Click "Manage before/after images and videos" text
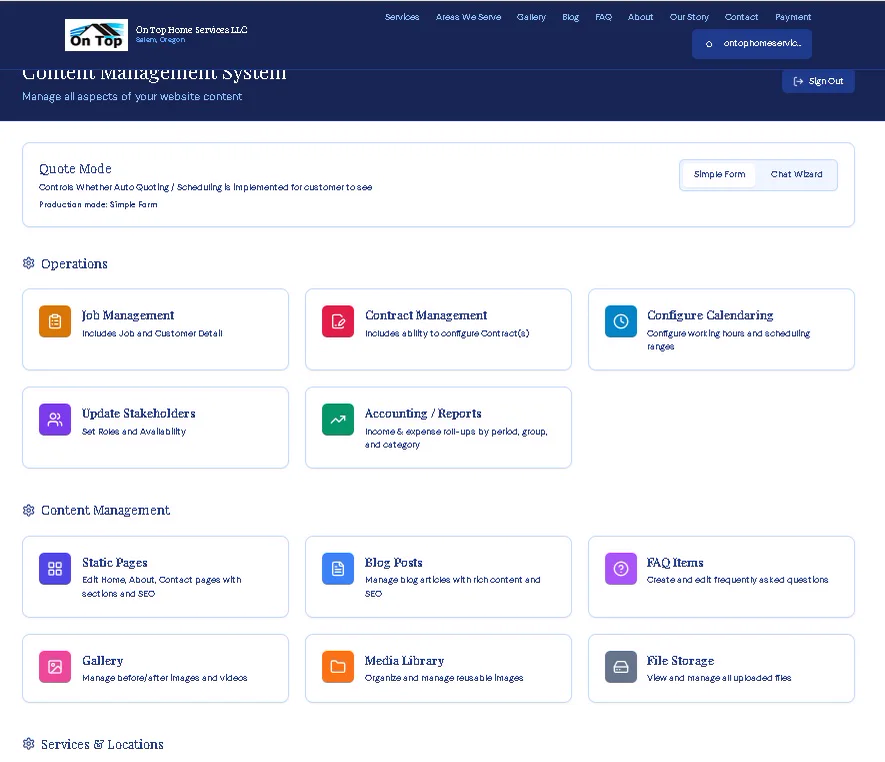 [x=165, y=678]
